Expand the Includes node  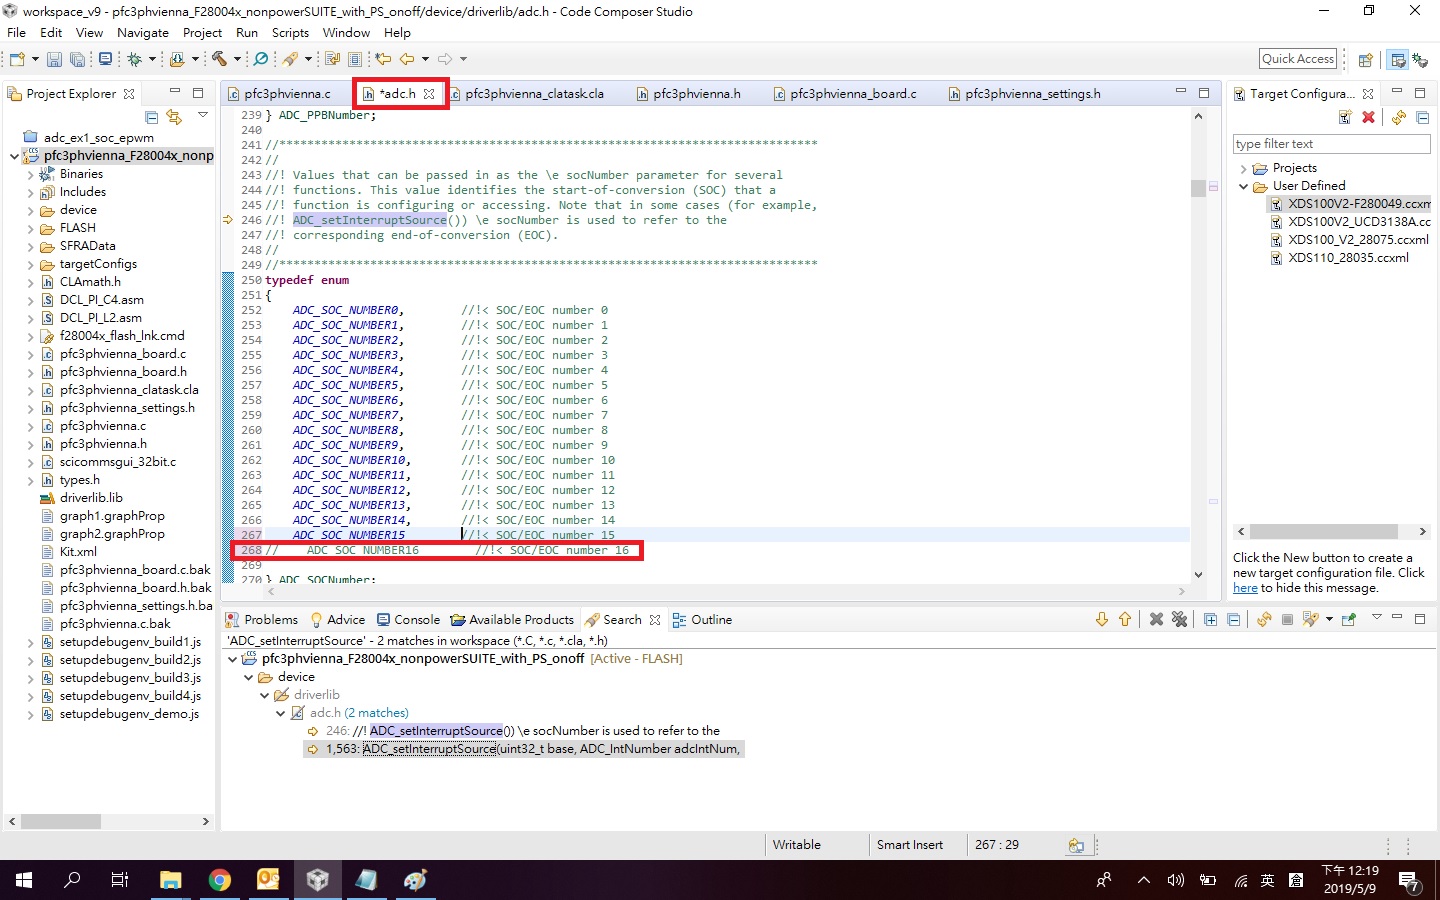coord(30,192)
